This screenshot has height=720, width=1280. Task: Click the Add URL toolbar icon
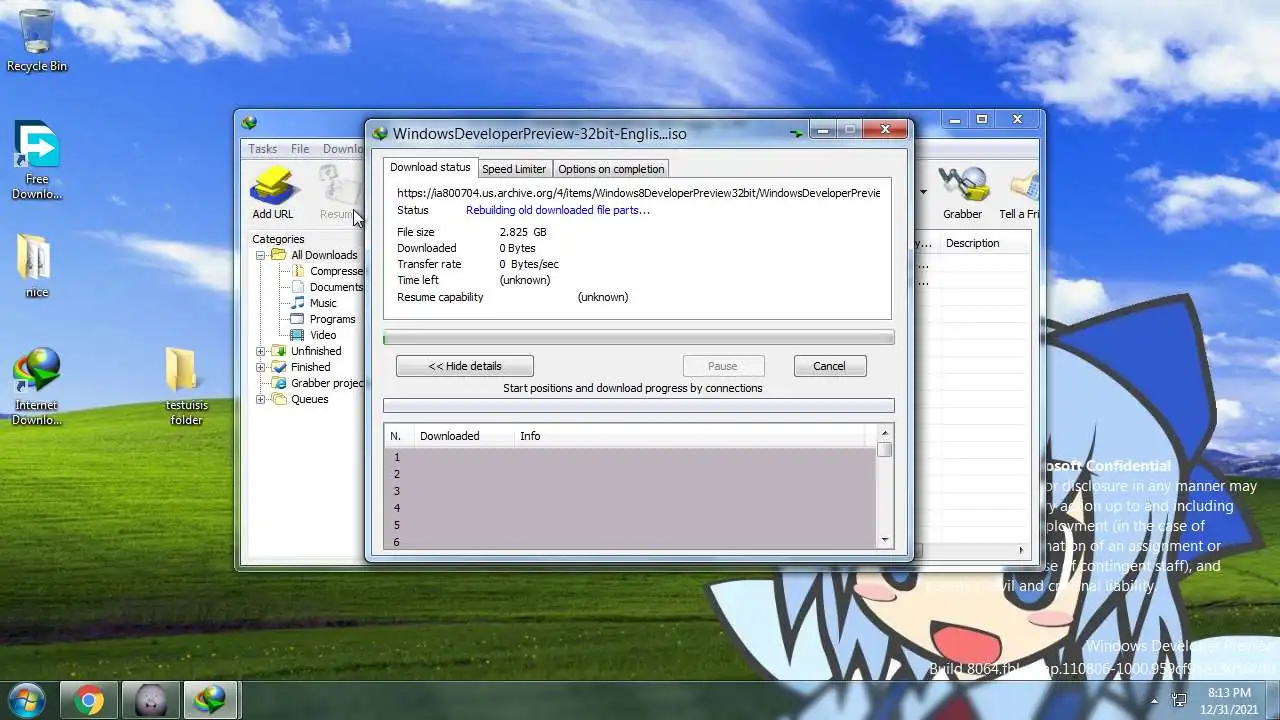(x=273, y=192)
